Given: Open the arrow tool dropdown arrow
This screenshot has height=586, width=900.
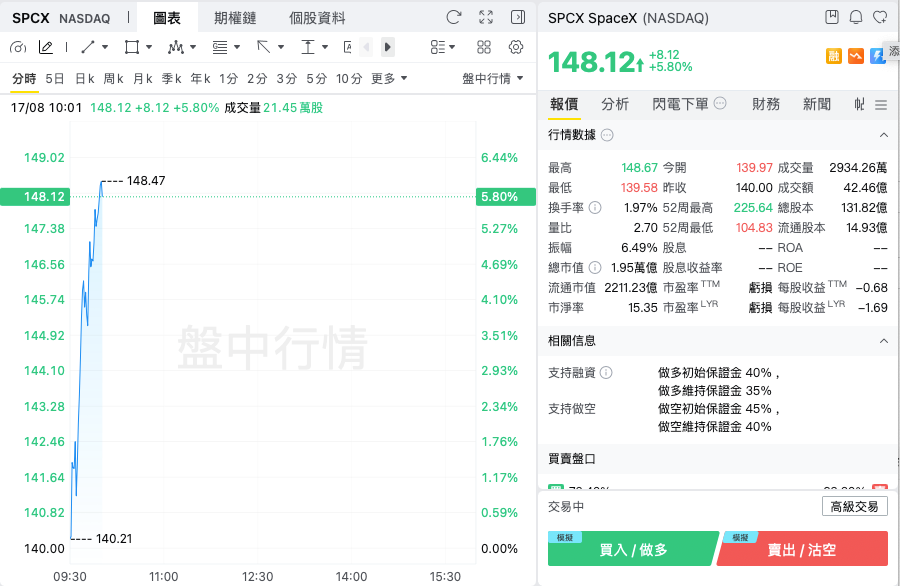Looking at the screenshot, I should pos(281,47).
